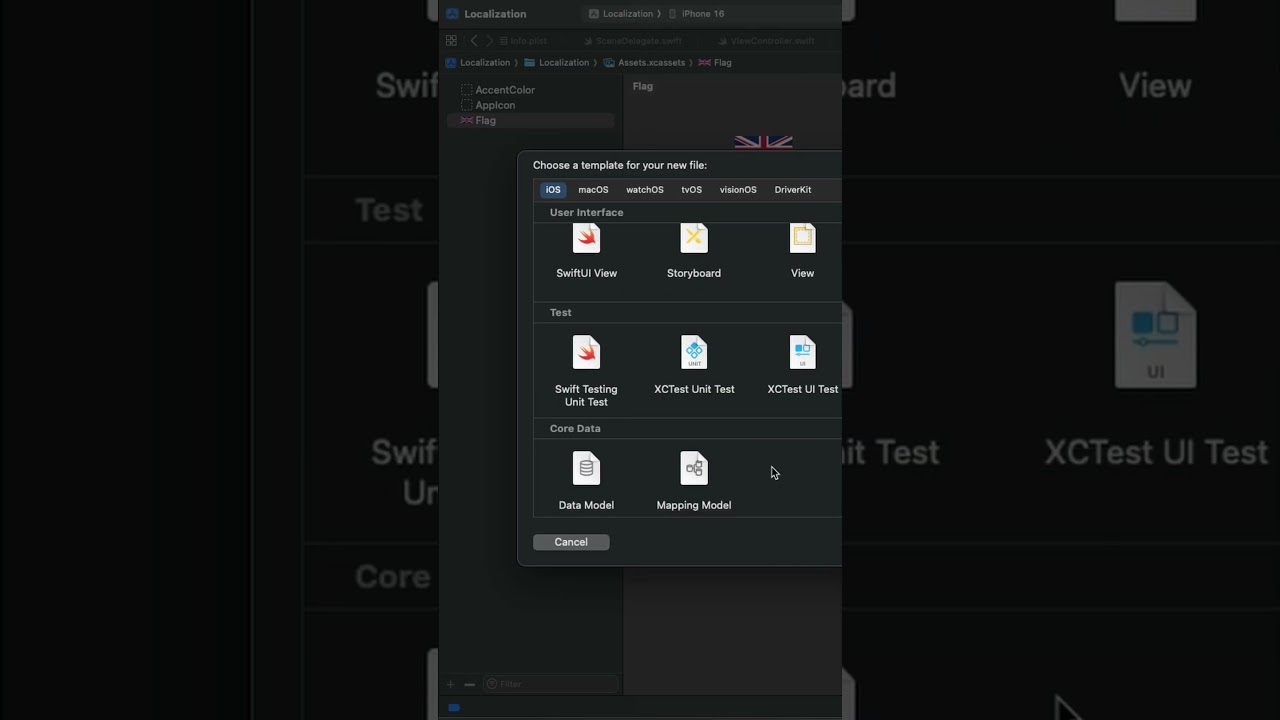
Task: Click Localization folder in the breadcrumb
Action: pos(557,62)
